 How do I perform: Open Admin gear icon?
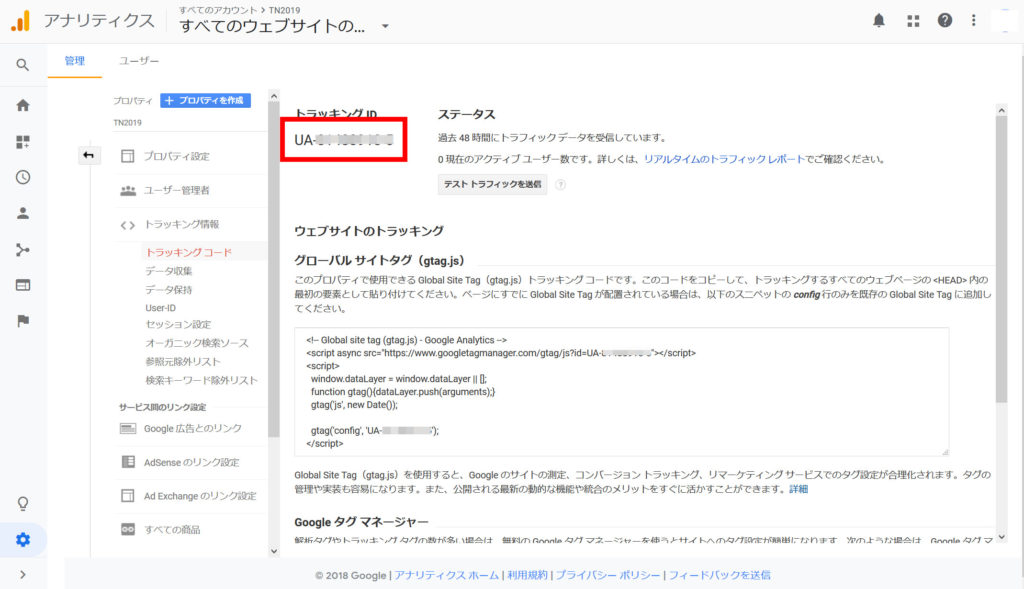coord(23,539)
